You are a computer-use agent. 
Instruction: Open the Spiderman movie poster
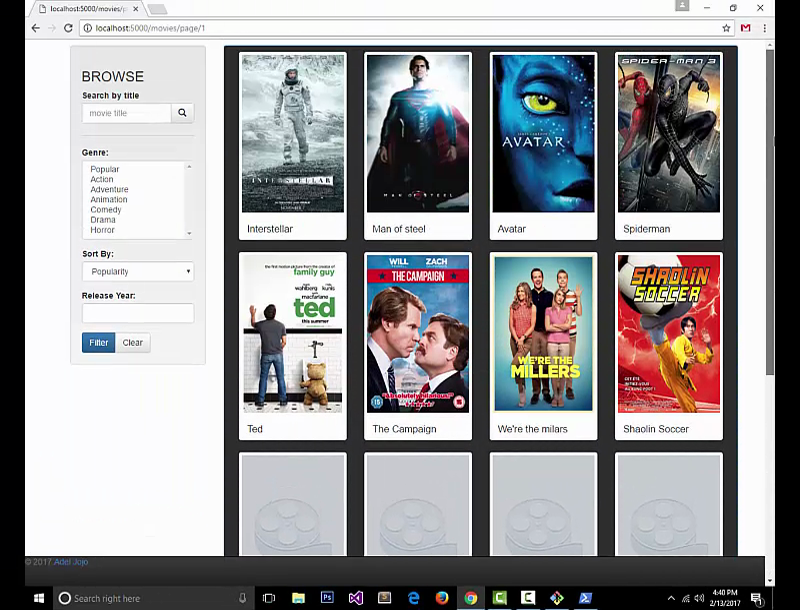[669, 134]
